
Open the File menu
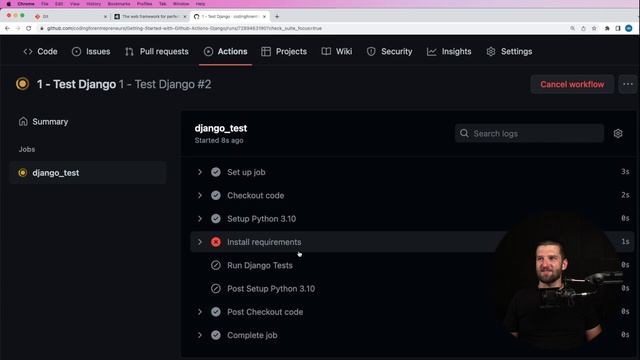(x=44, y=4)
